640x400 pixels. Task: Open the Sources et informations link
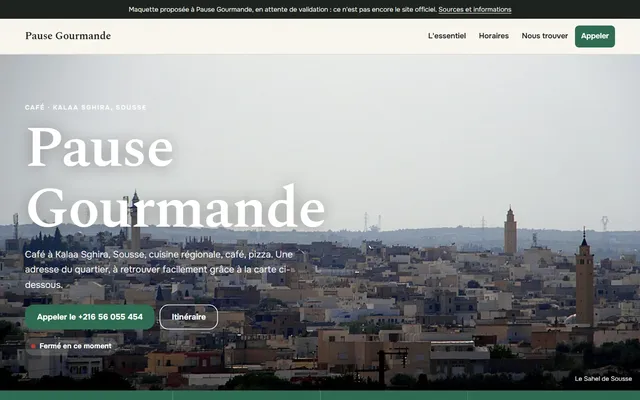coord(475,9)
